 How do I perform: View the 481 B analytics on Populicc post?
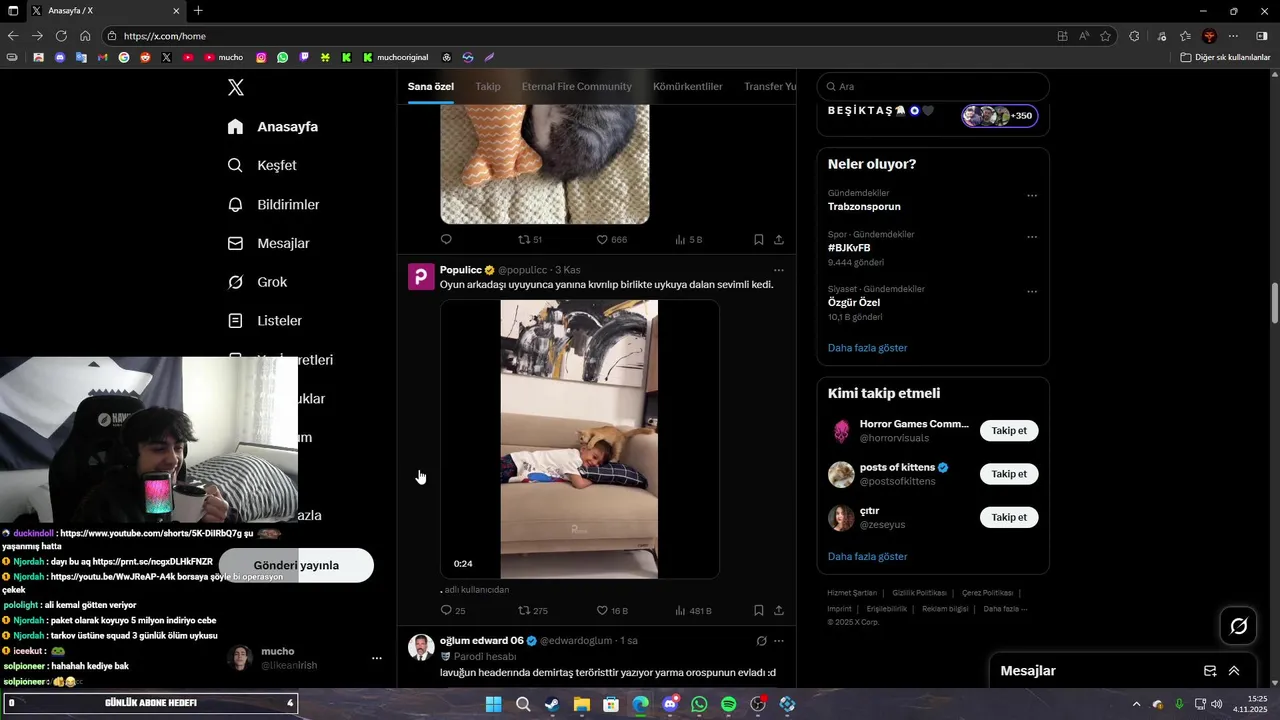point(693,610)
